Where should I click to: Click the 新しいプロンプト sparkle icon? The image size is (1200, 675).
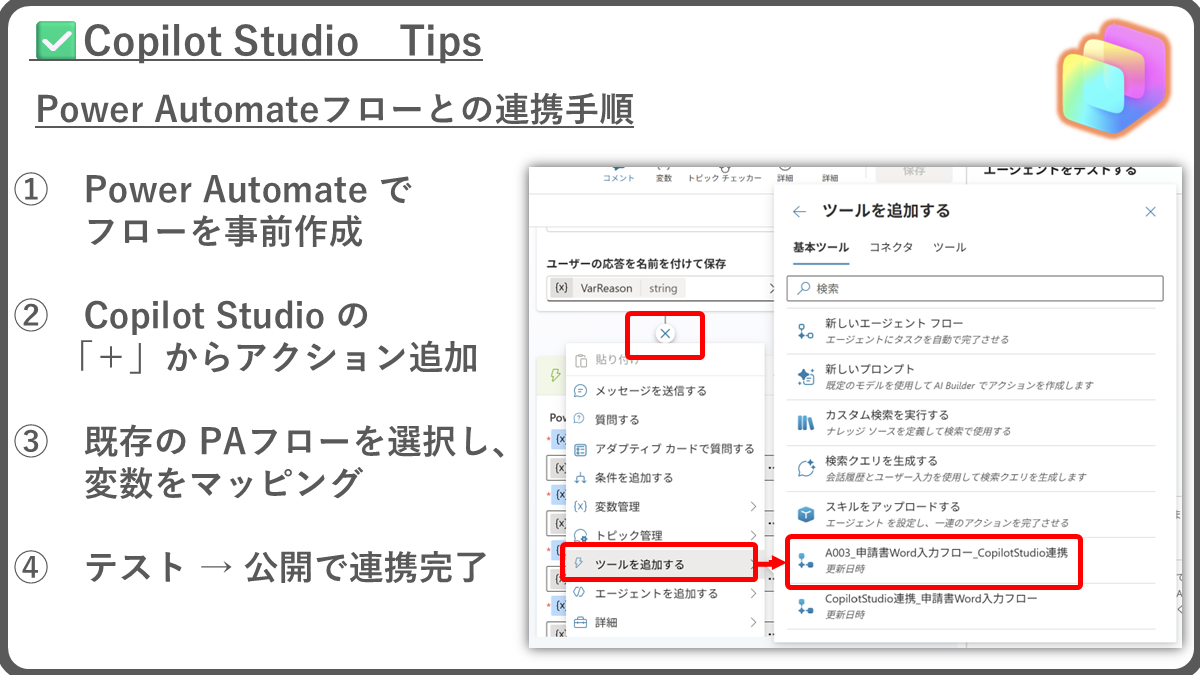(806, 377)
